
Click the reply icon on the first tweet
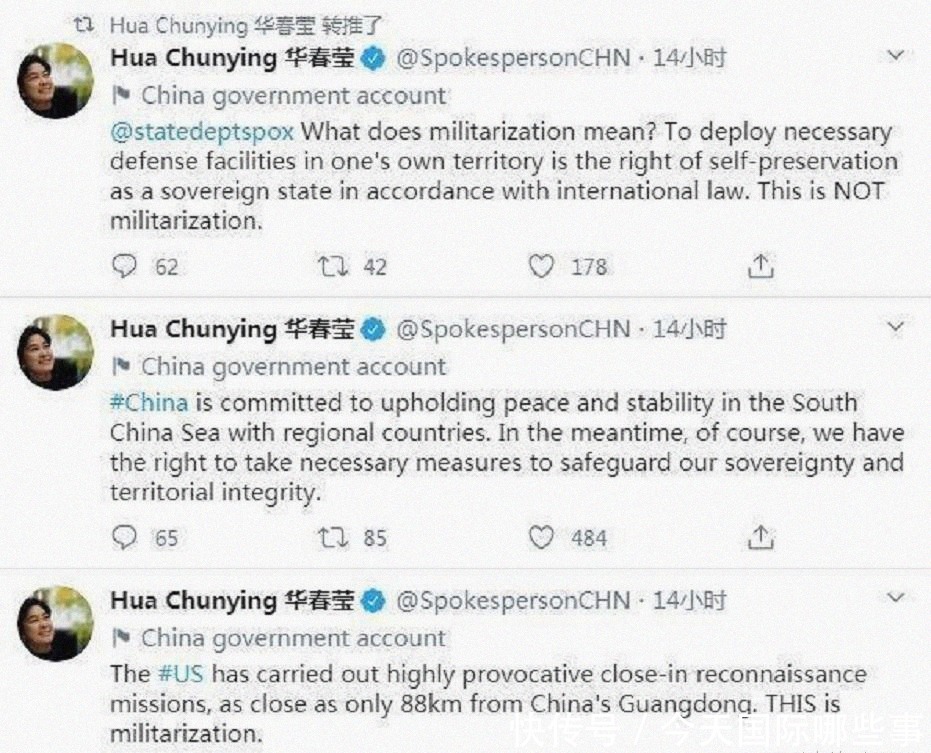click(123, 265)
